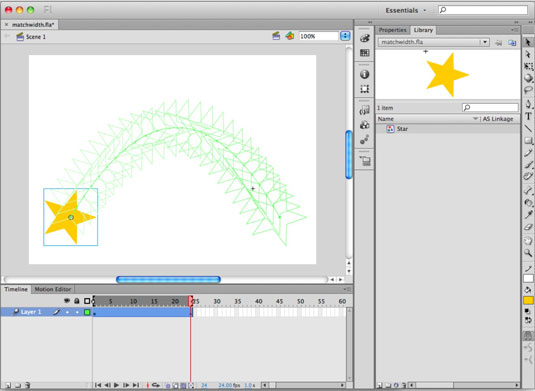535x391 pixels.
Task: Select the Deco tool
Action: click(x=528, y=176)
